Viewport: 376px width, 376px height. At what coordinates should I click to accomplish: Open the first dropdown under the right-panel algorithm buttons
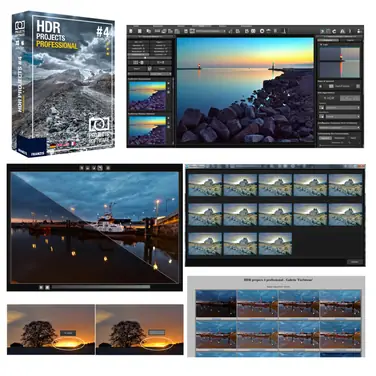coord(343,108)
